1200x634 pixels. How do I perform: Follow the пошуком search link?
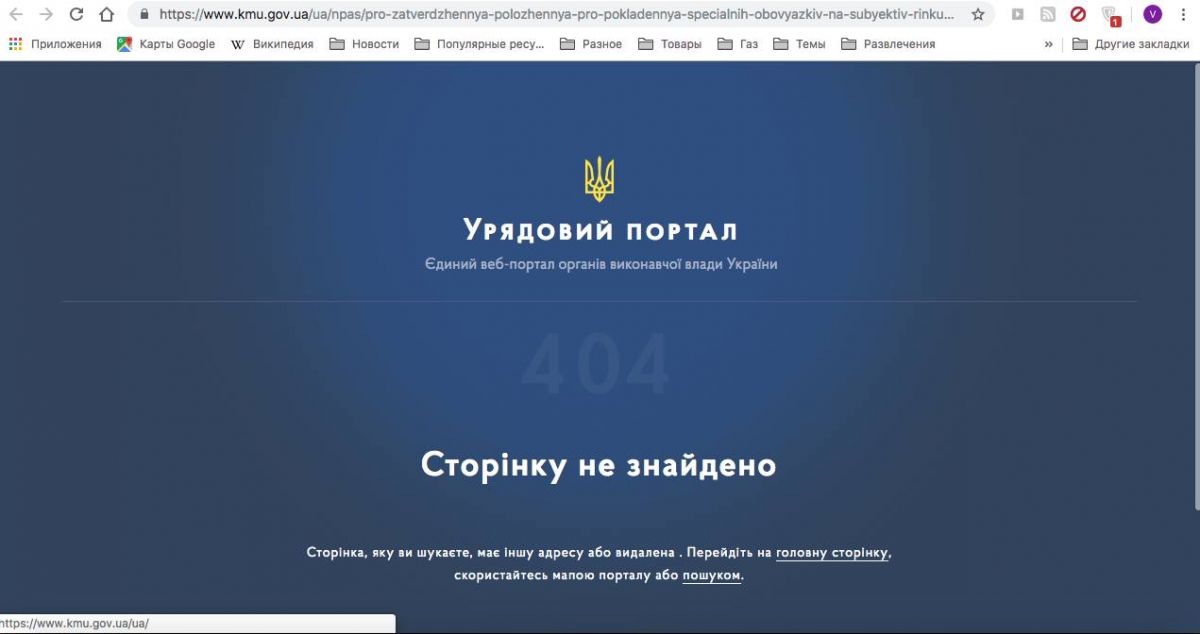(712, 576)
